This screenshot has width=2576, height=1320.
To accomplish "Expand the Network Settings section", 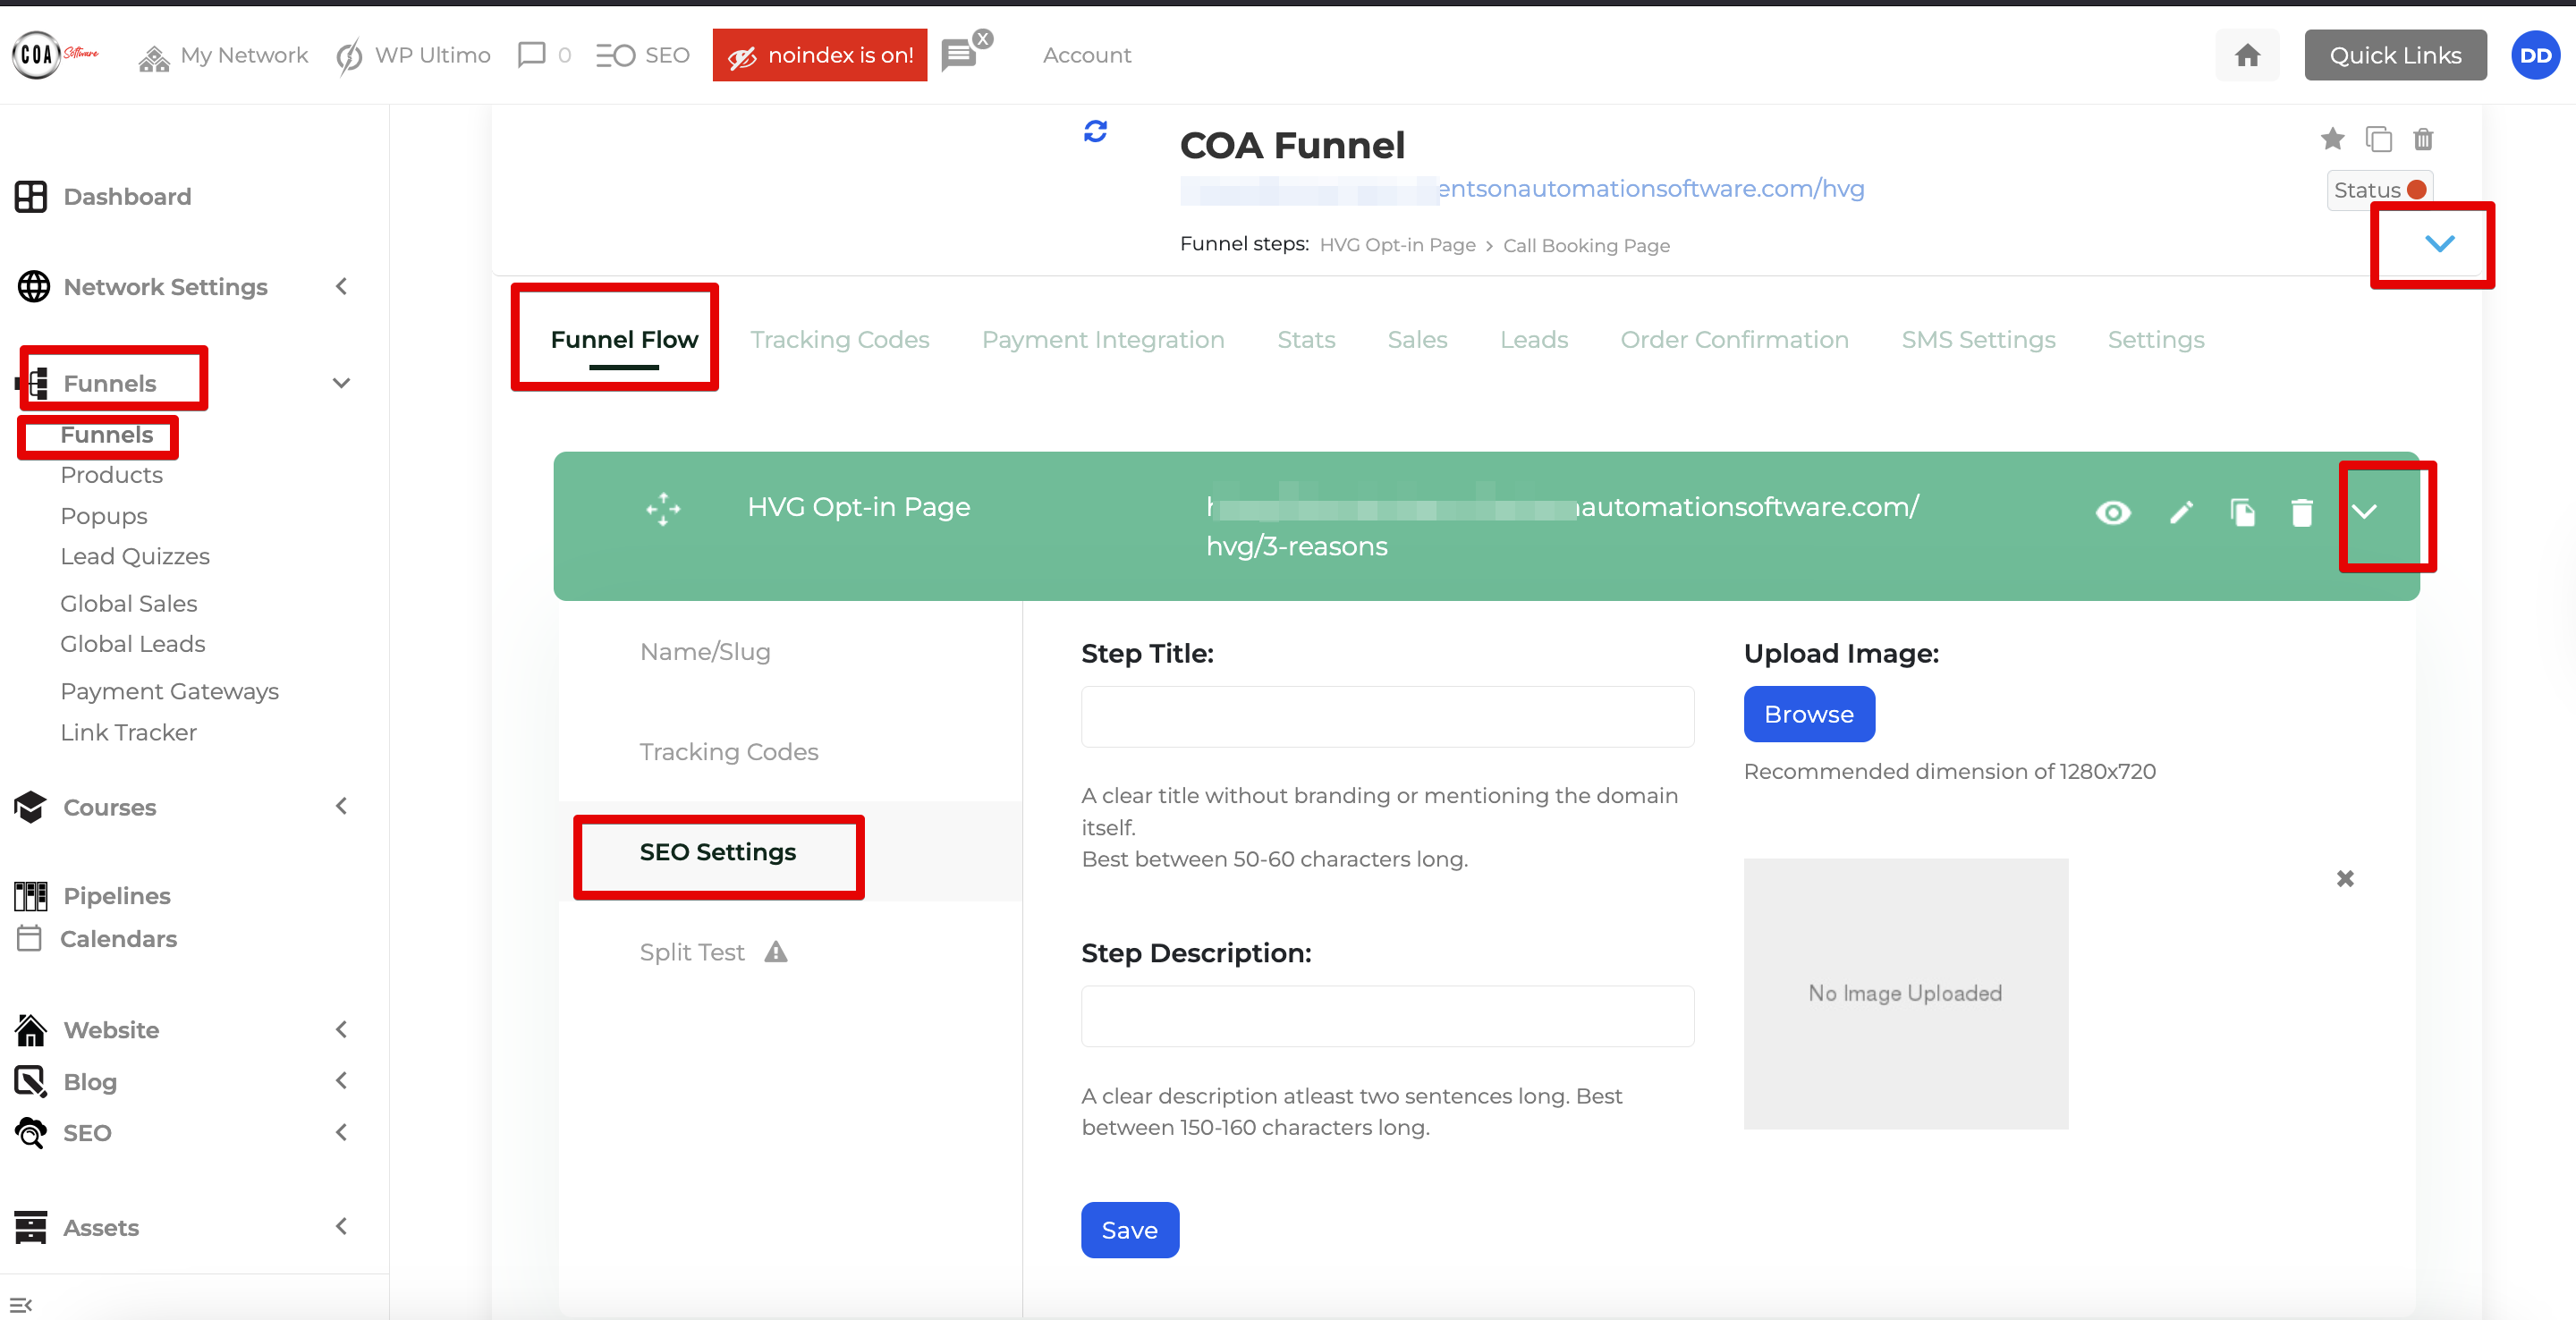I will tap(341, 287).
